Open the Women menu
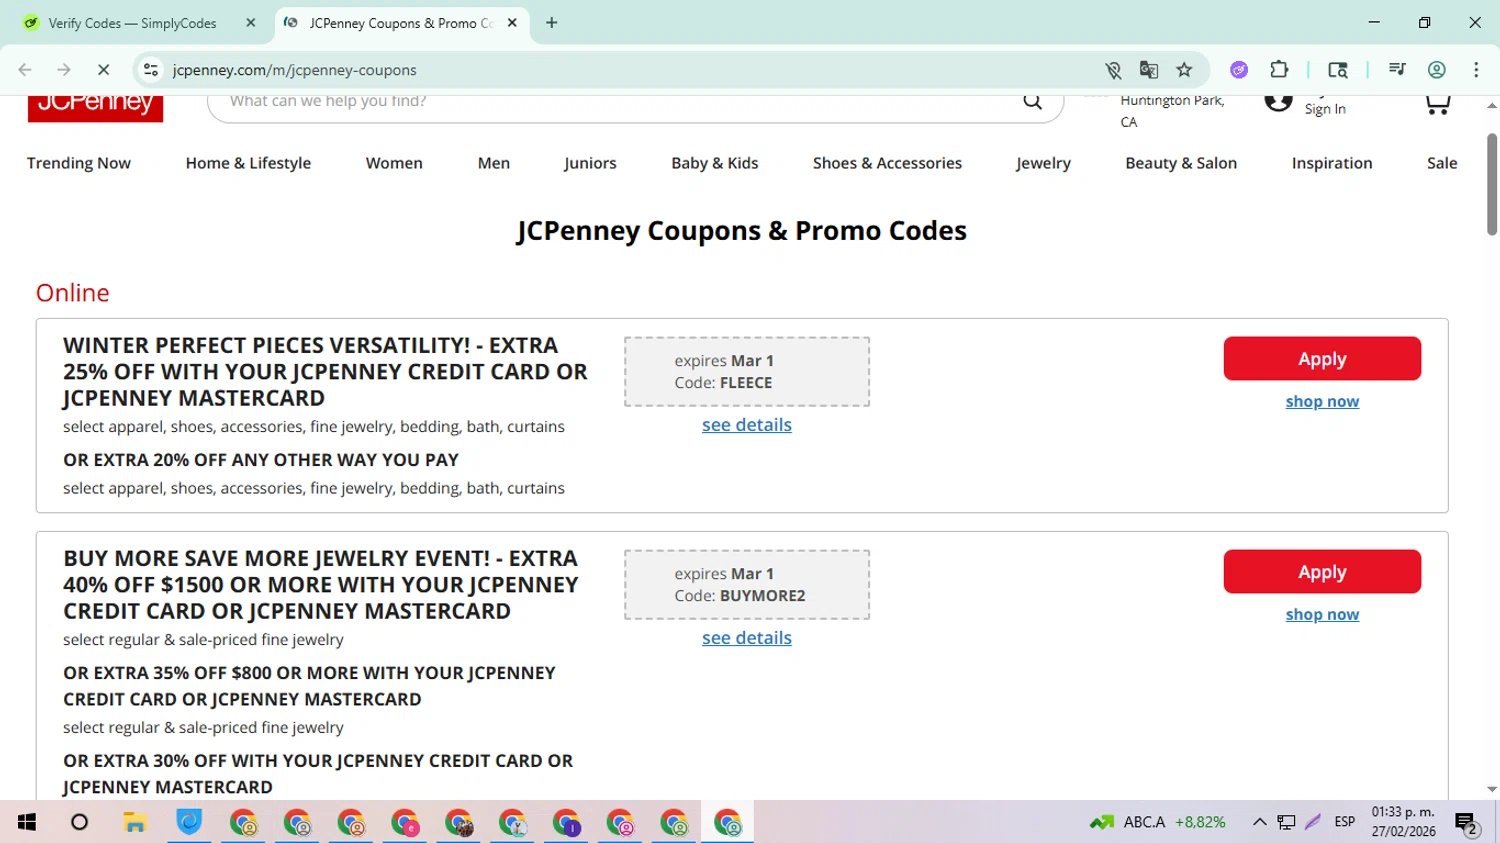 tap(394, 163)
